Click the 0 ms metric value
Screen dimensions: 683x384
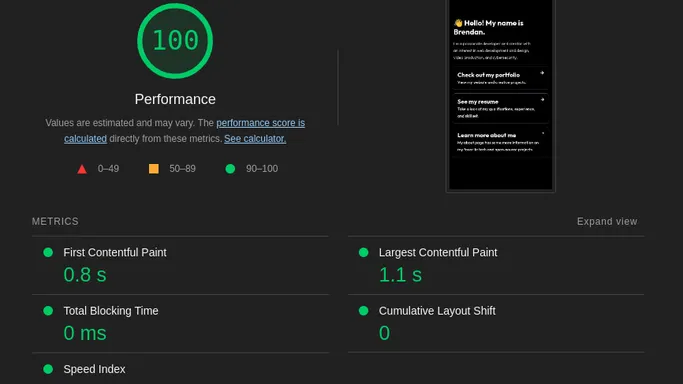85,333
